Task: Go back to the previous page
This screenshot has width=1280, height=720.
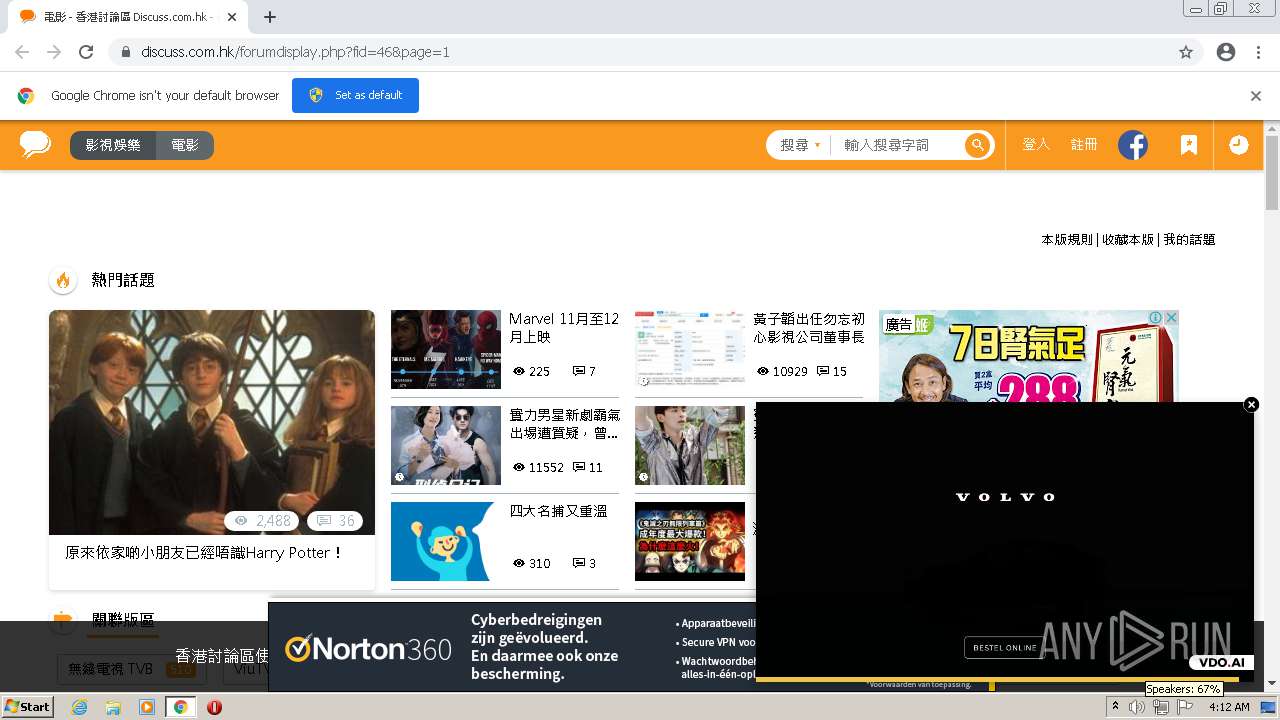Action: point(22,52)
